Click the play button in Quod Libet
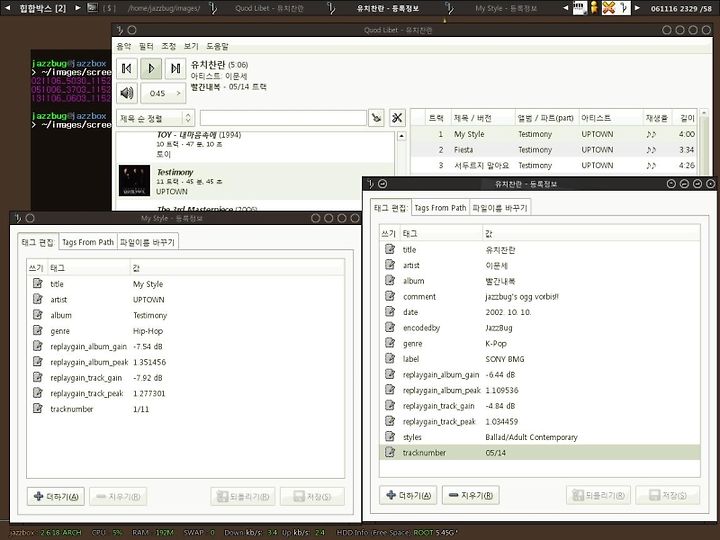Image resolution: width=720 pixels, height=540 pixels. [x=151, y=68]
